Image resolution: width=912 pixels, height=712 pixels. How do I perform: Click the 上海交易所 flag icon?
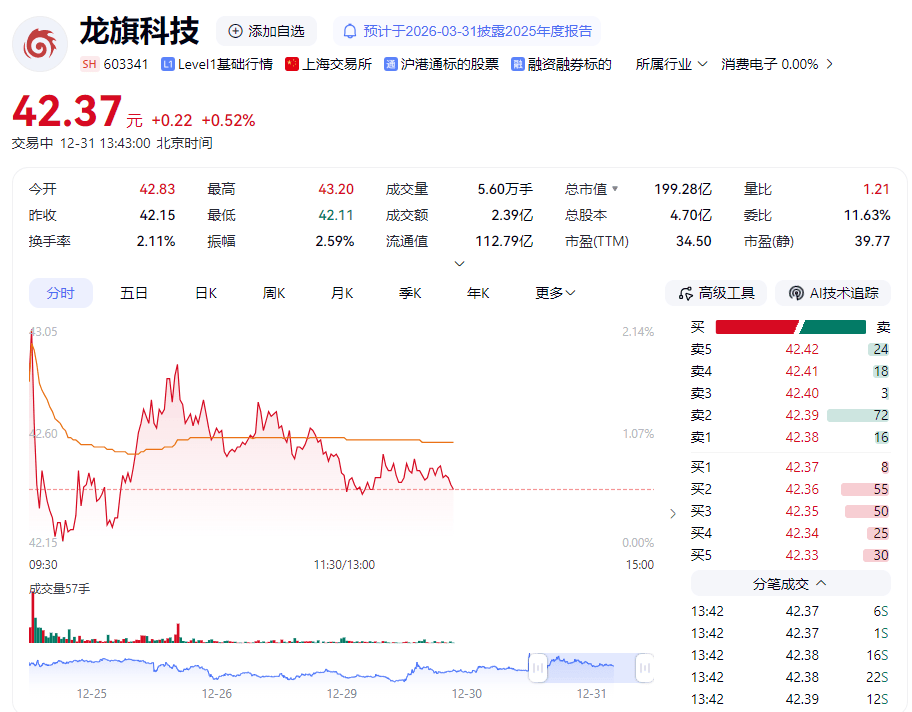coord(292,64)
